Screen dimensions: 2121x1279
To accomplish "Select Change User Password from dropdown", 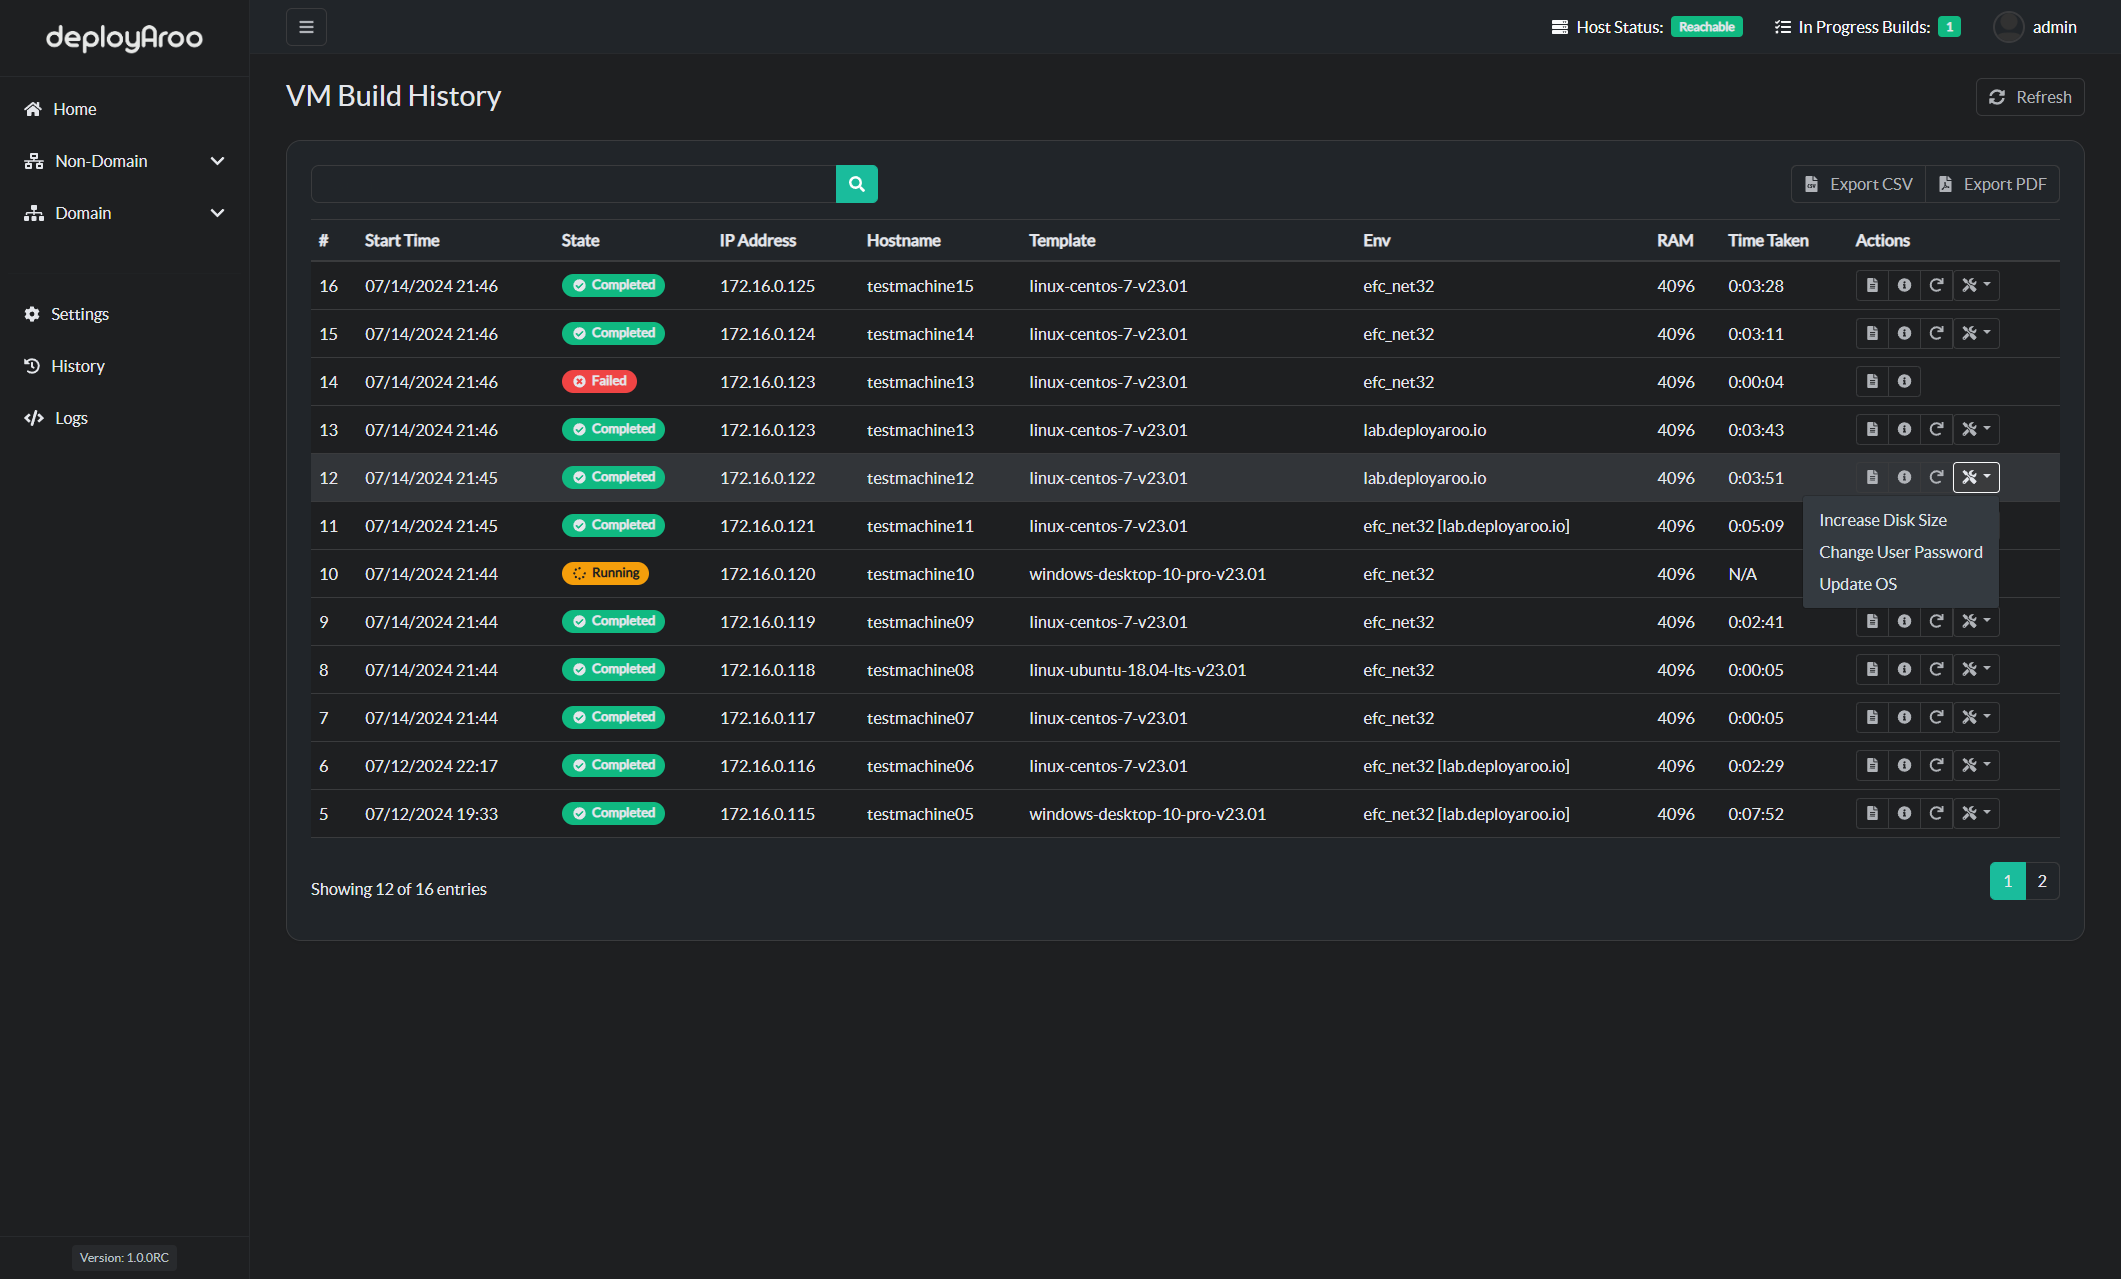I will pyautogui.click(x=1901, y=552).
